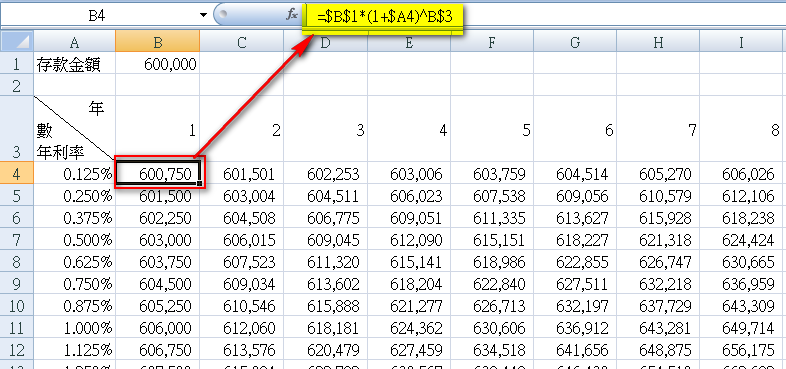The image size is (786, 369).
Task: Click year header cell with value 8
Action: 741,128
